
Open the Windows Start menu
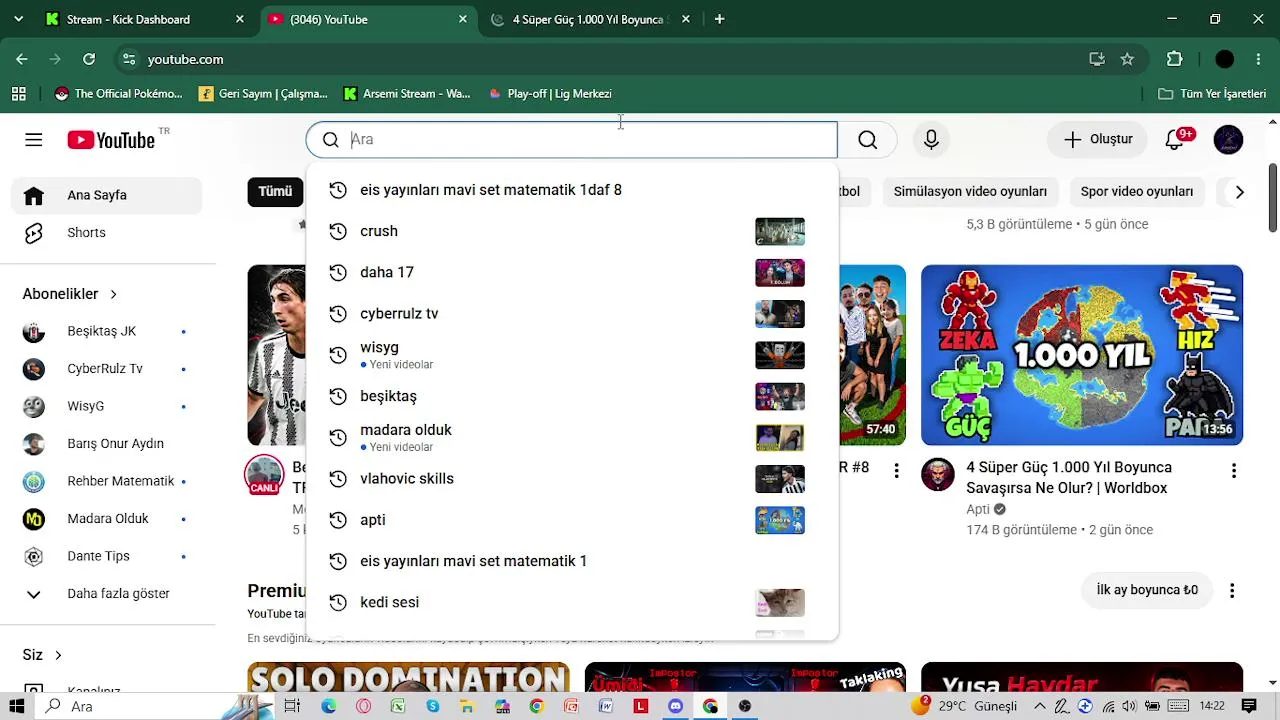(x=17, y=706)
